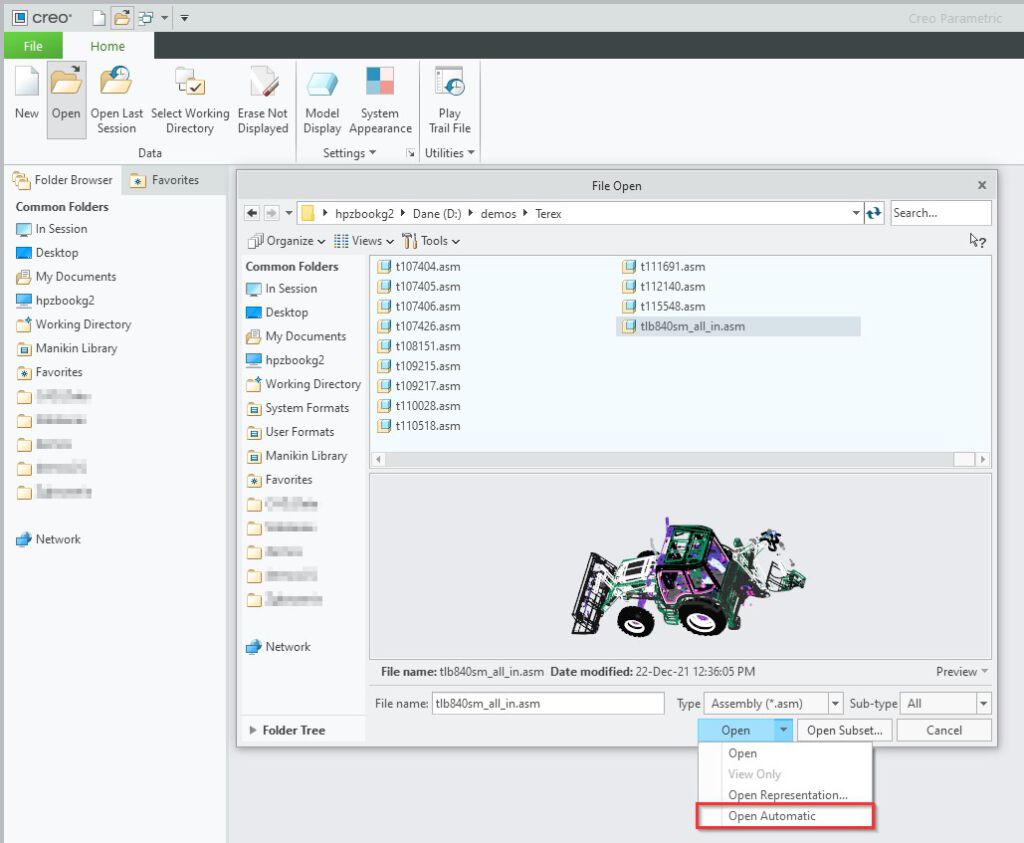Click Dane (D:) in address path
Image resolution: width=1024 pixels, height=843 pixels.
pyautogui.click(x=437, y=214)
